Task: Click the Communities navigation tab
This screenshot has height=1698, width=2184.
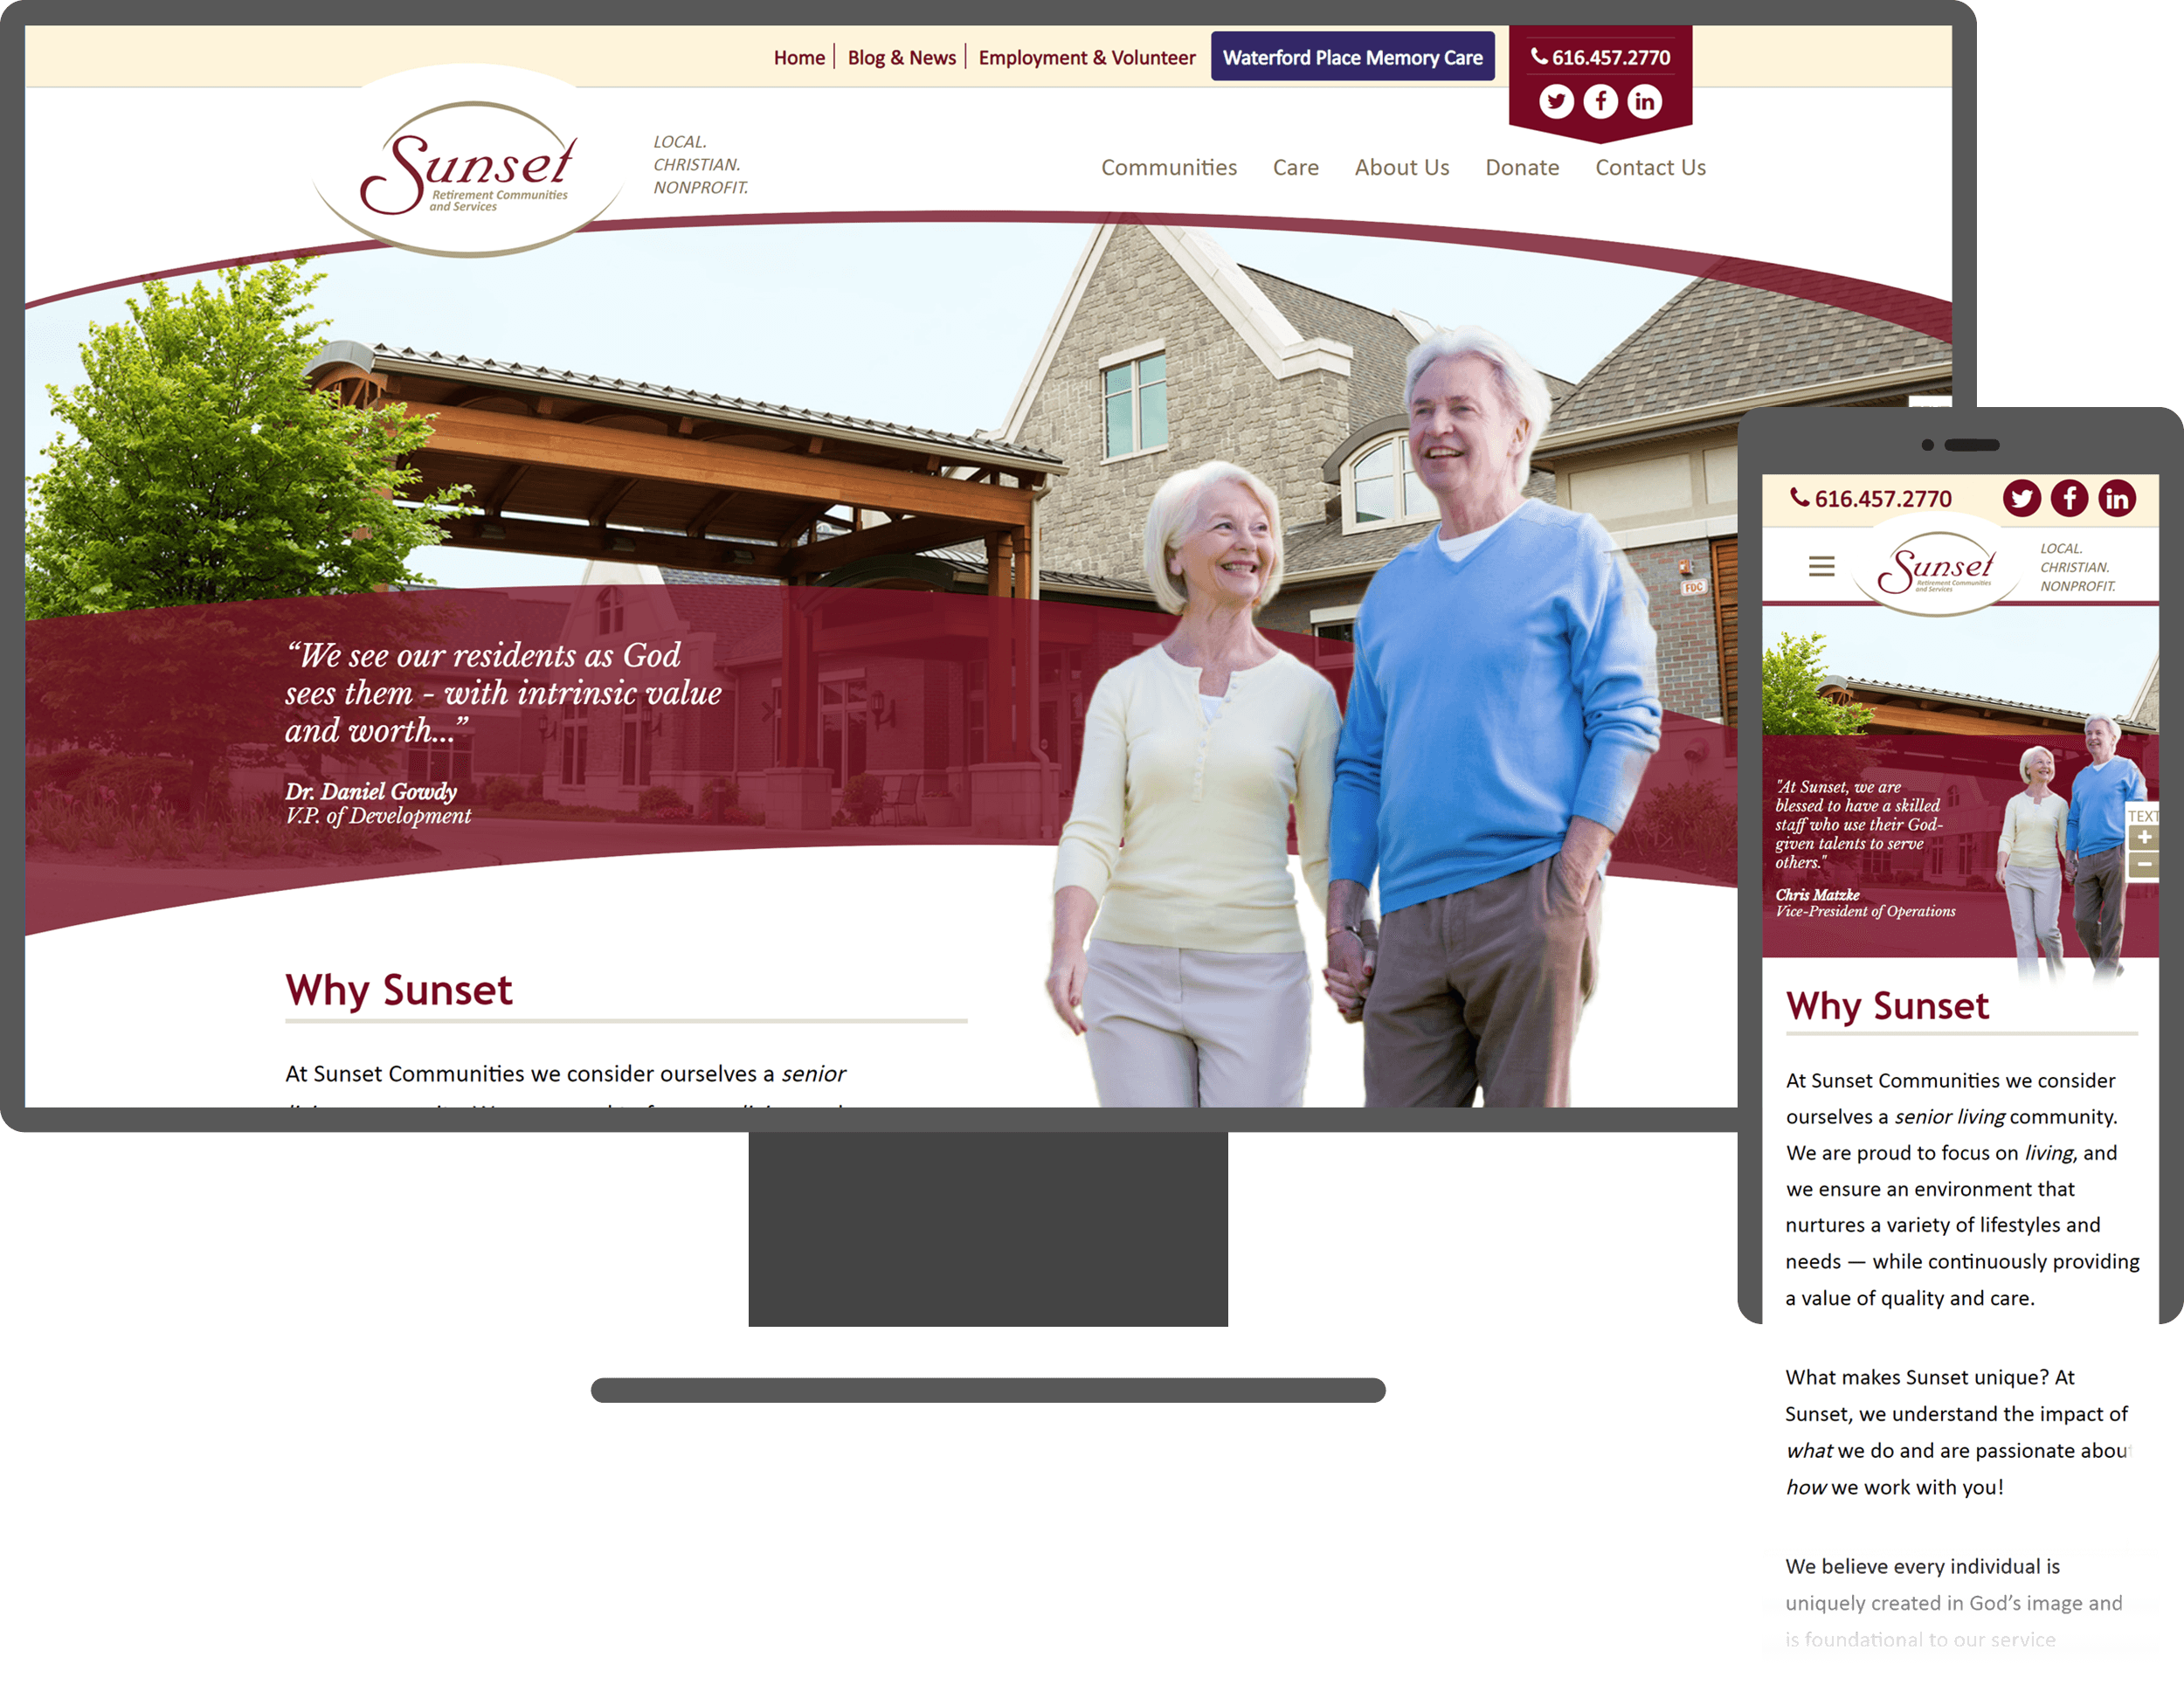Action: click(1166, 165)
